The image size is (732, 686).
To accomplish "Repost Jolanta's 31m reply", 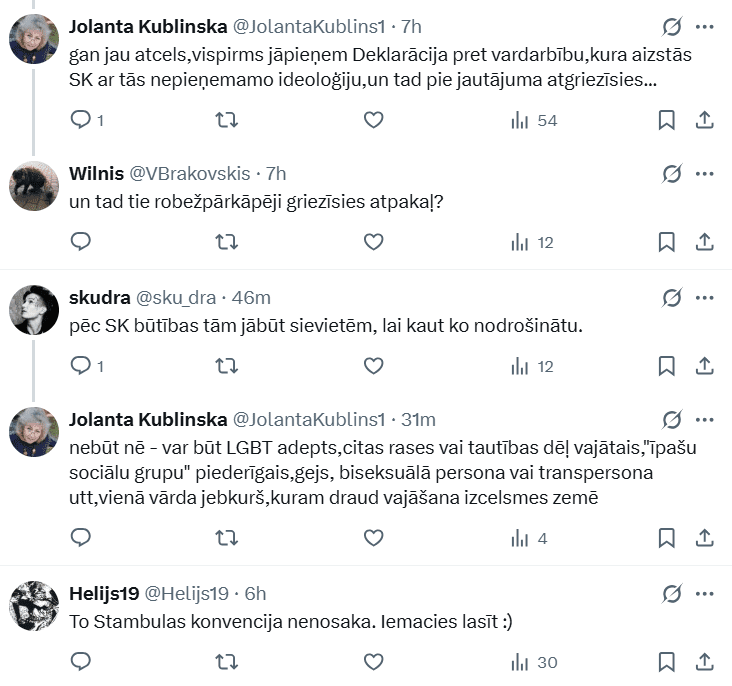I will coord(227,538).
